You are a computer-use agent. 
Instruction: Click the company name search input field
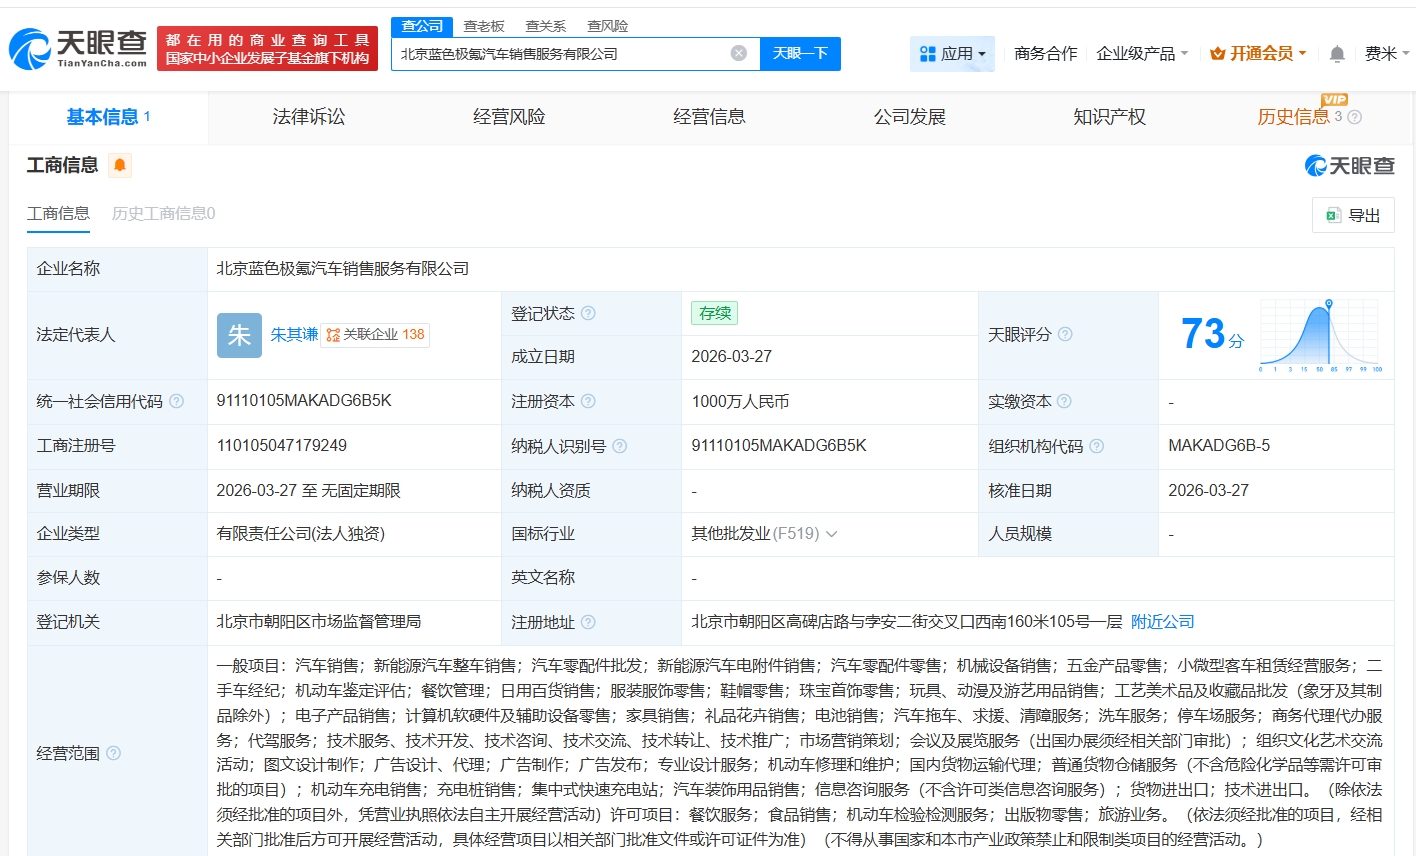560,54
